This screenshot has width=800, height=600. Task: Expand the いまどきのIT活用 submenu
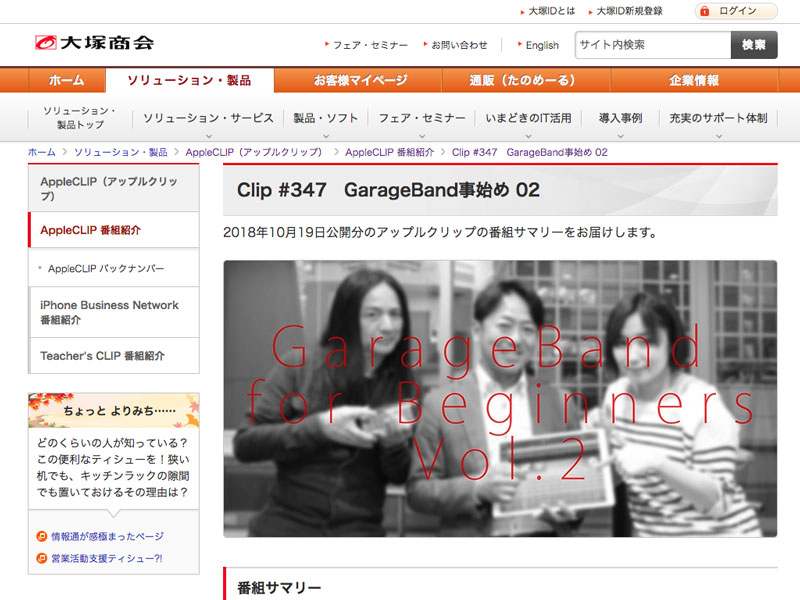click(528, 118)
